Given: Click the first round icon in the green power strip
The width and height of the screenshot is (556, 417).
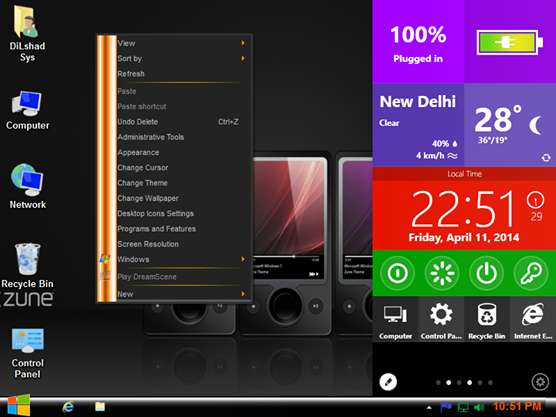Looking at the screenshot, I should (x=397, y=273).
